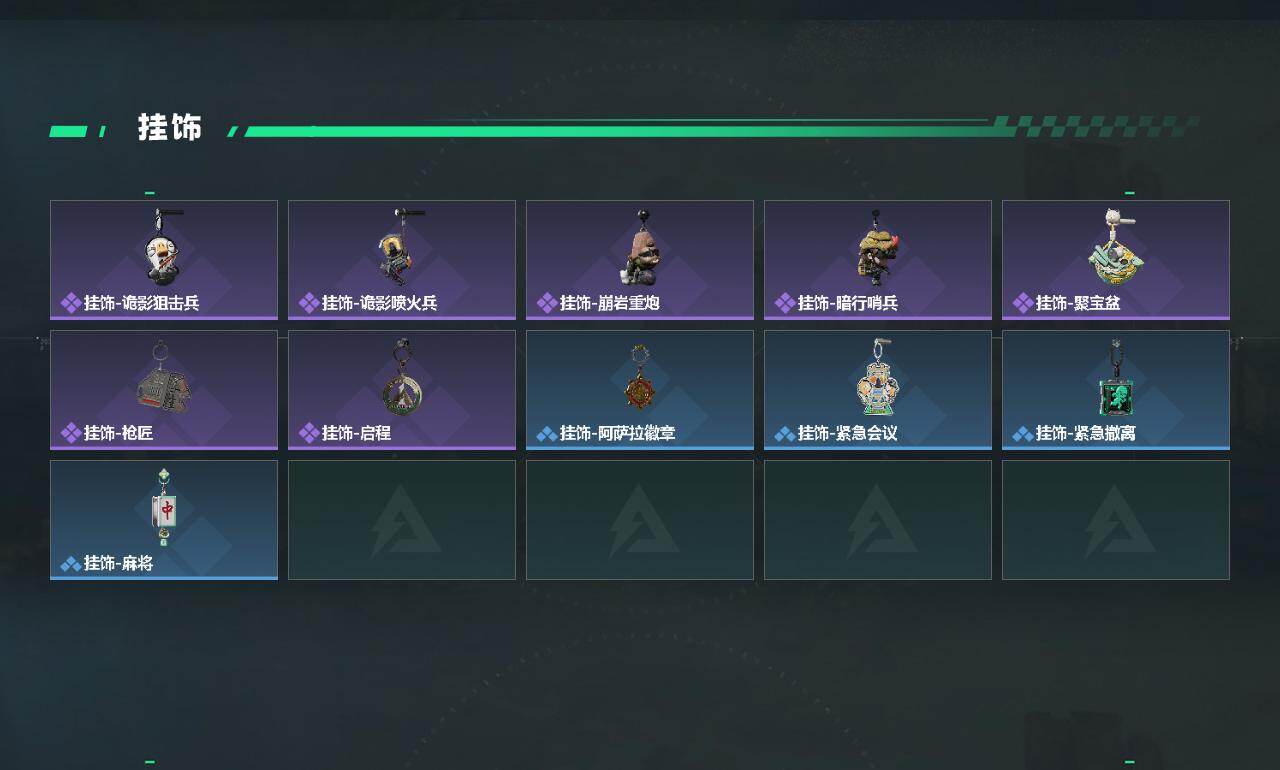
Task: Pick the 阿萨拉徽章 badge icon
Action: (640, 378)
